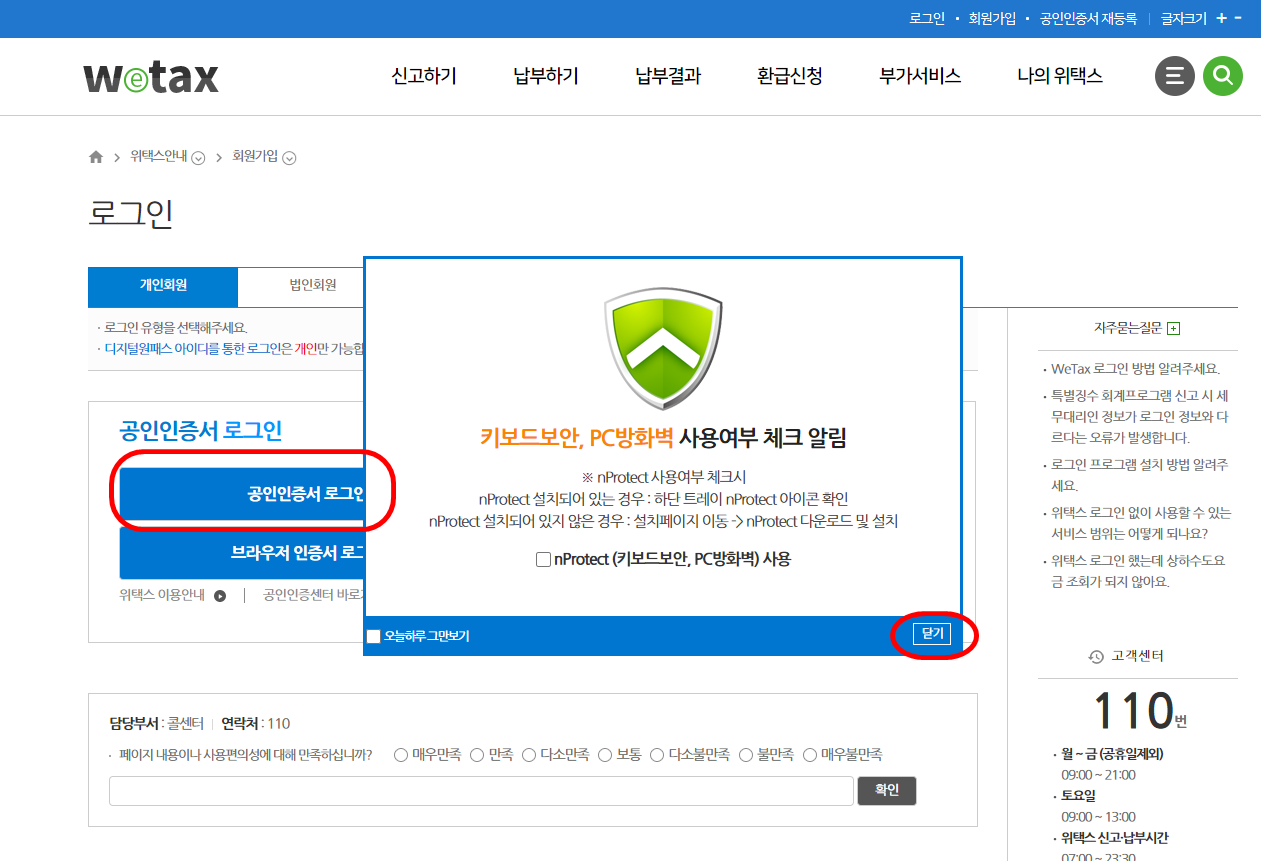Viewport: 1261px width, 861px height.
Task: Click the WeTax logo
Action: coord(151,77)
